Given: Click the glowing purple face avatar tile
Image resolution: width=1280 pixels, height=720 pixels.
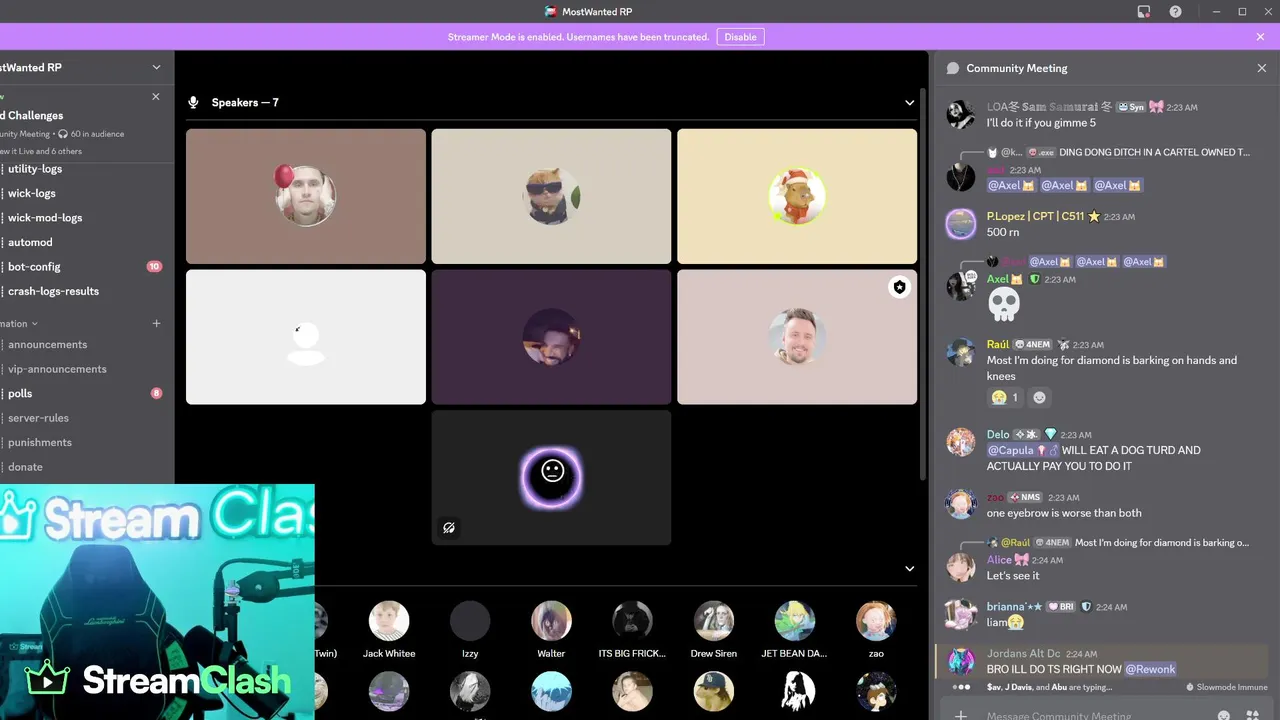Looking at the screenshot, I should pyautogui.click(x=551, y=477).
